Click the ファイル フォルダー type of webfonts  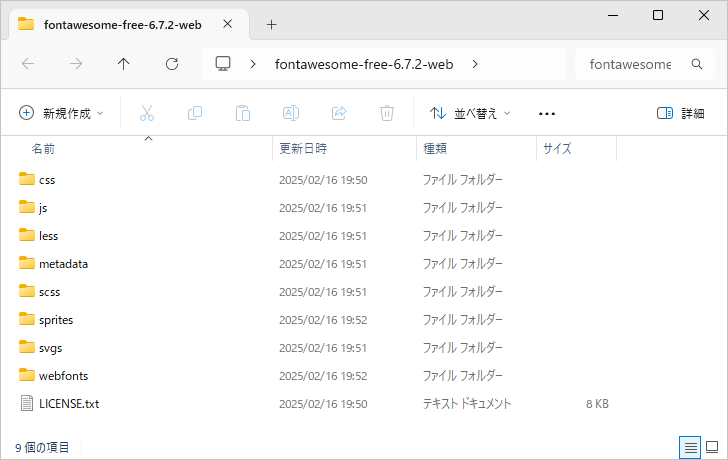(x=462, y=375)
